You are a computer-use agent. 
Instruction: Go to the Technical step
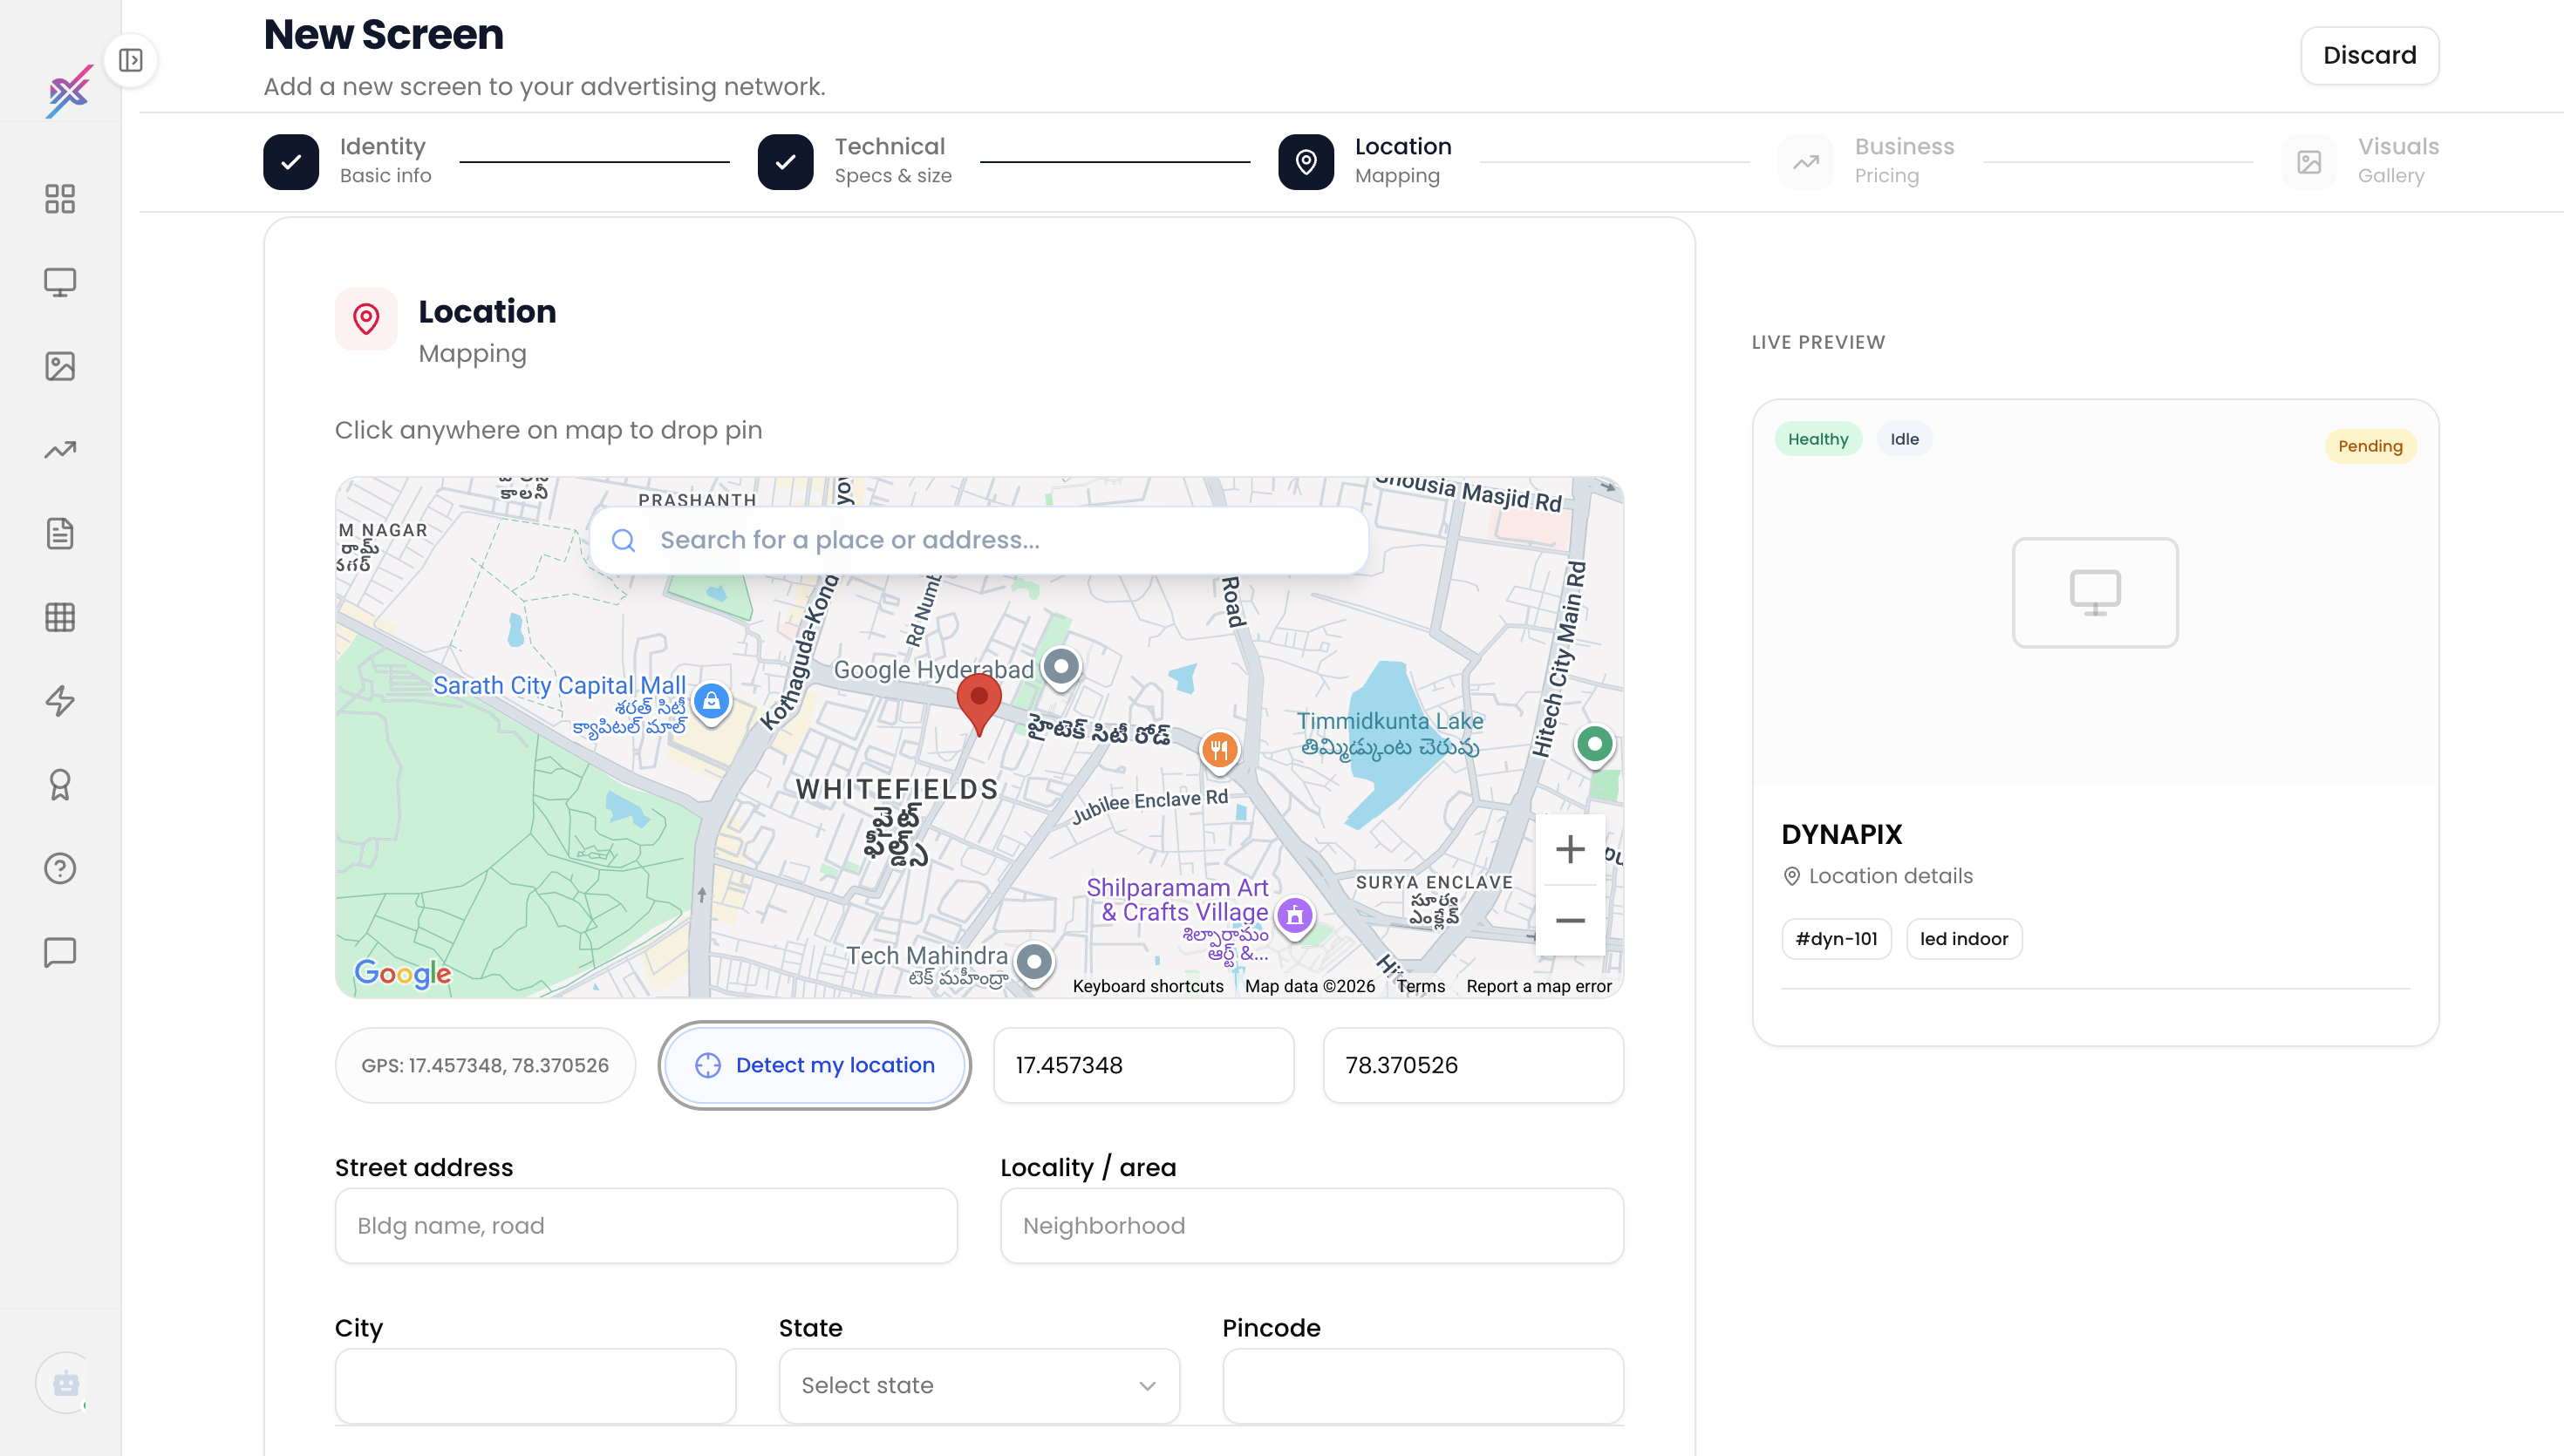[855, 161]
